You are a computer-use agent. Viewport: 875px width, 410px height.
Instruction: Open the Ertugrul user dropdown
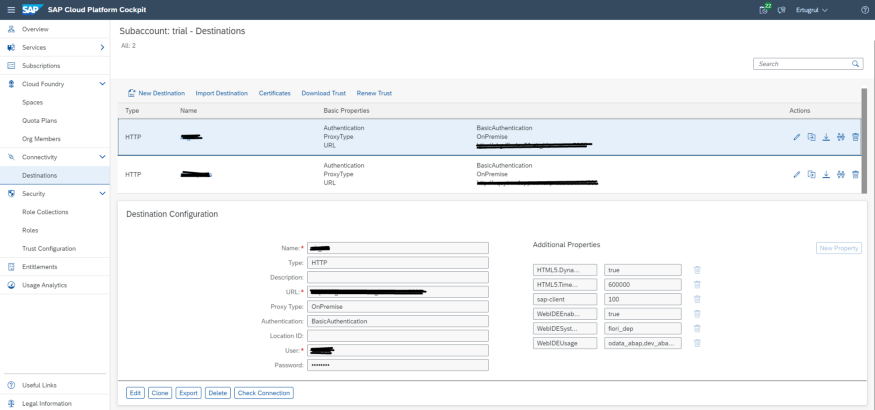(811, 10)
